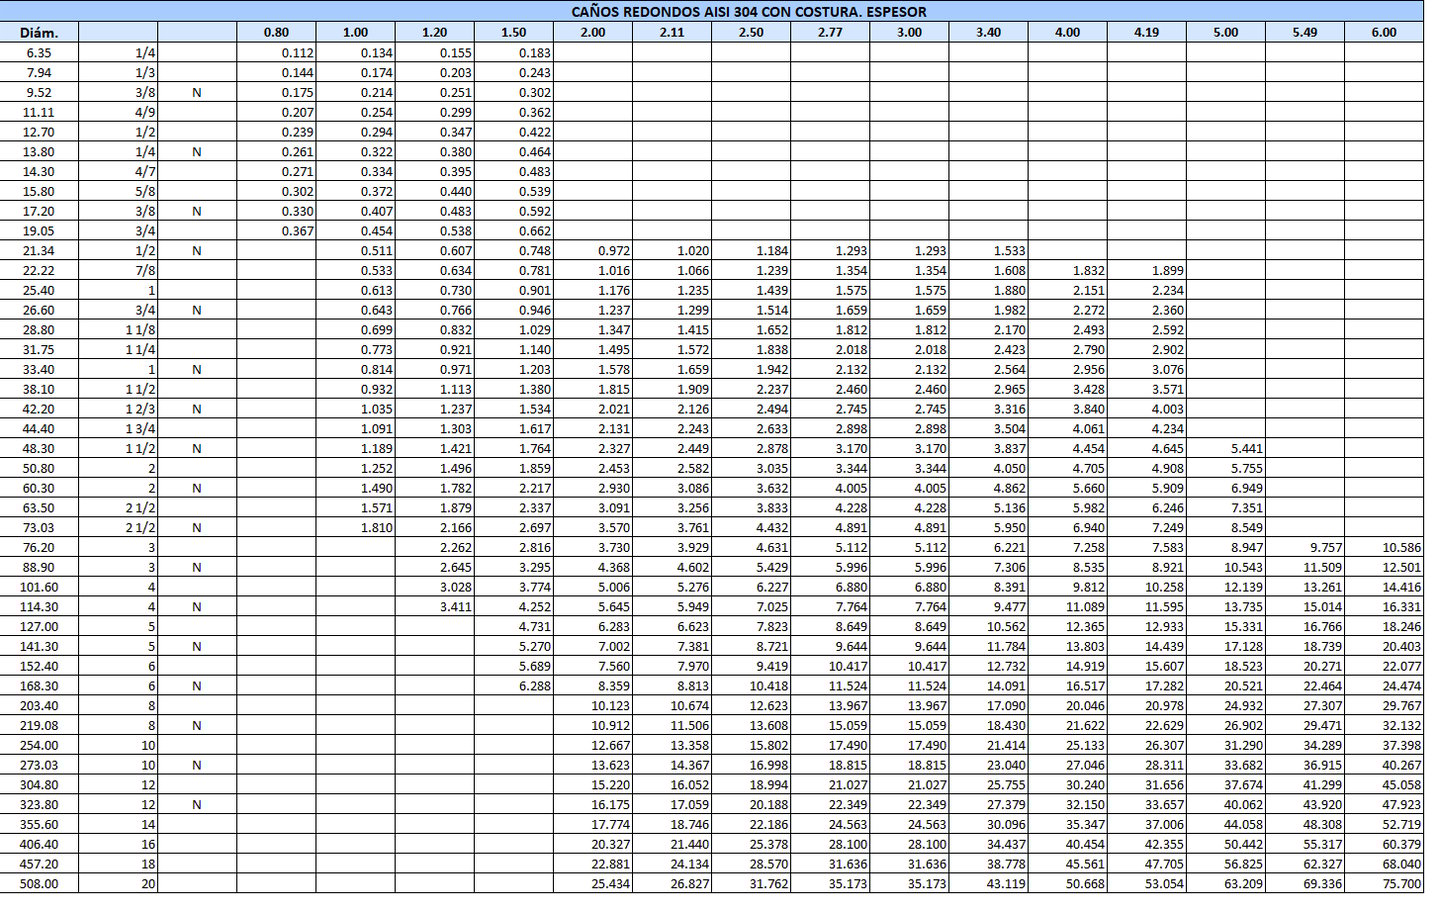Click the diameter cell 6.35
This screenshot has width=1440, height=912.
[39, 53]
